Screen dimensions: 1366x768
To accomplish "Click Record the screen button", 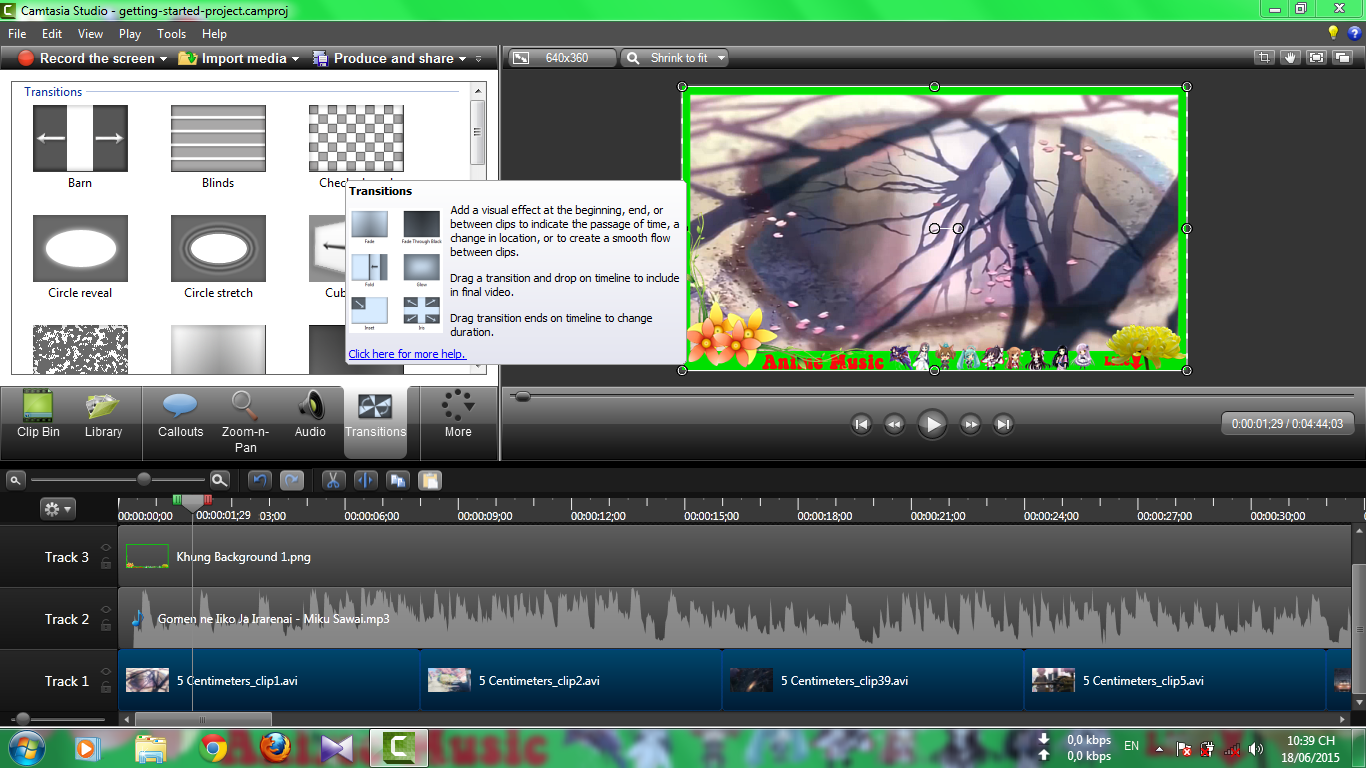I will tap(86, 59).
